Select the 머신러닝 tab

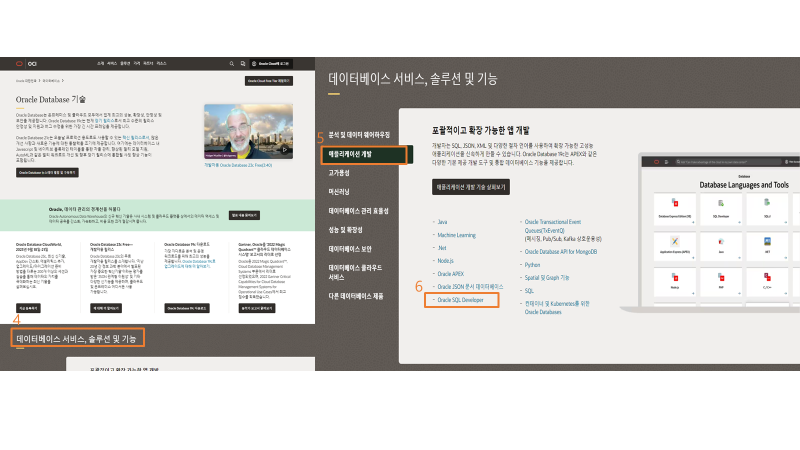coord(339,192)
